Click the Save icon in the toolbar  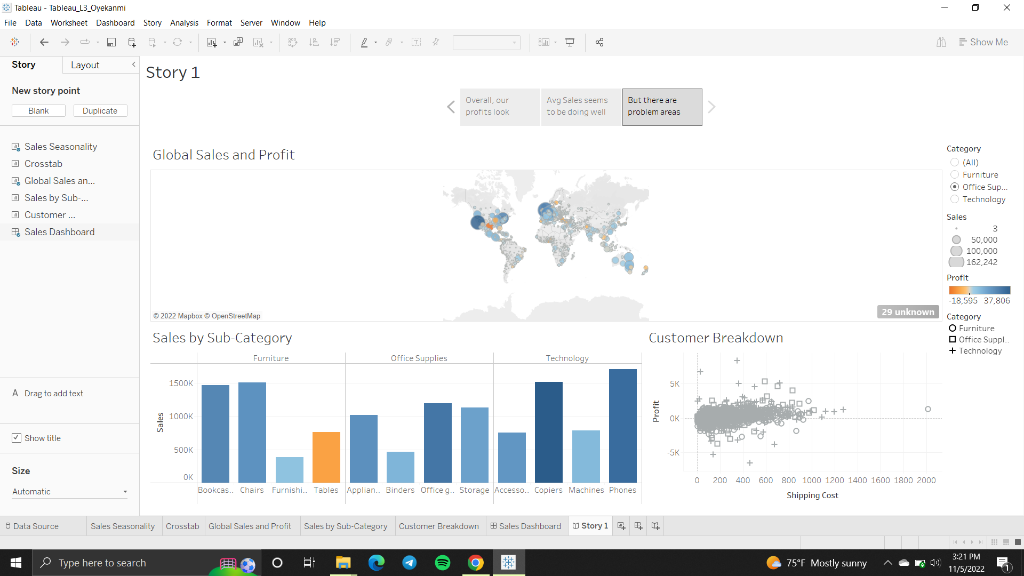111,42
